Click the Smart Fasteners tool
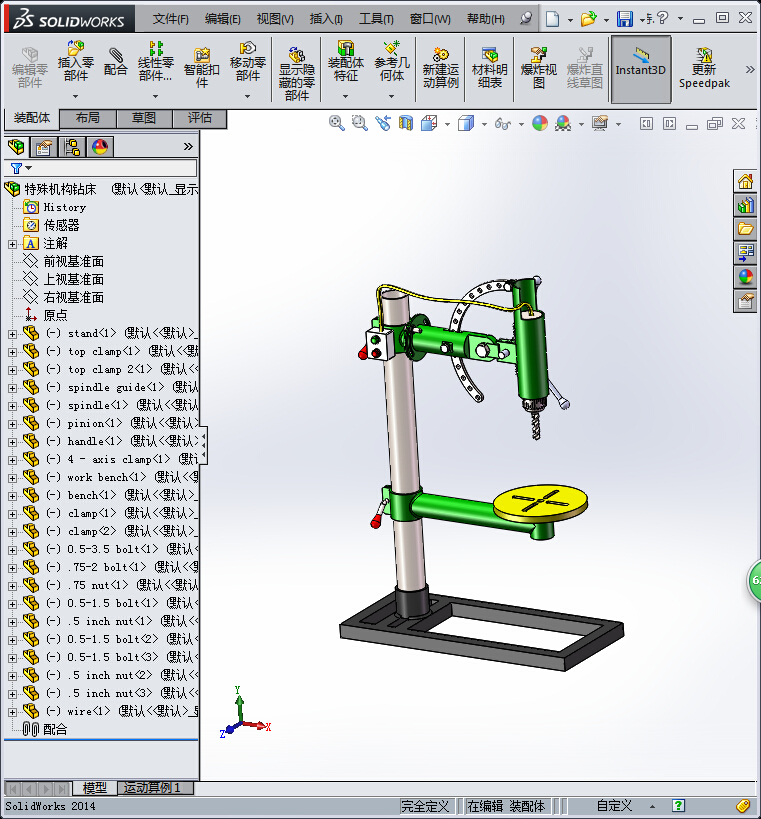The image size is (761, 819). tap(202, 67)
